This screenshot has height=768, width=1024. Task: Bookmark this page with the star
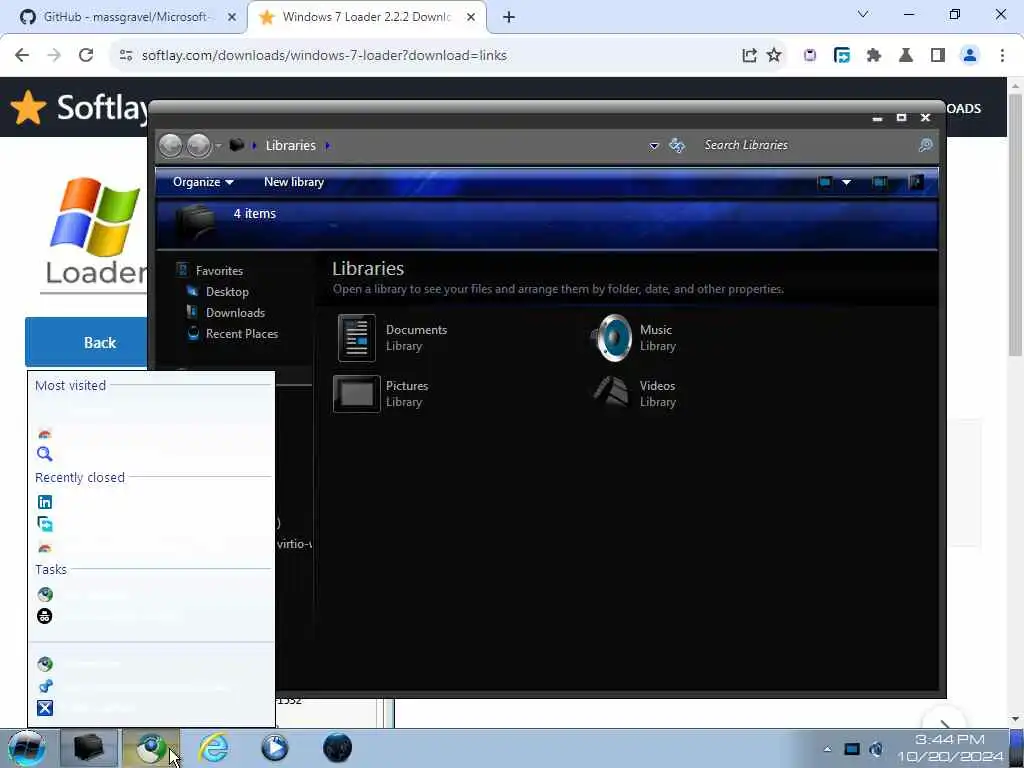point(775,56)
